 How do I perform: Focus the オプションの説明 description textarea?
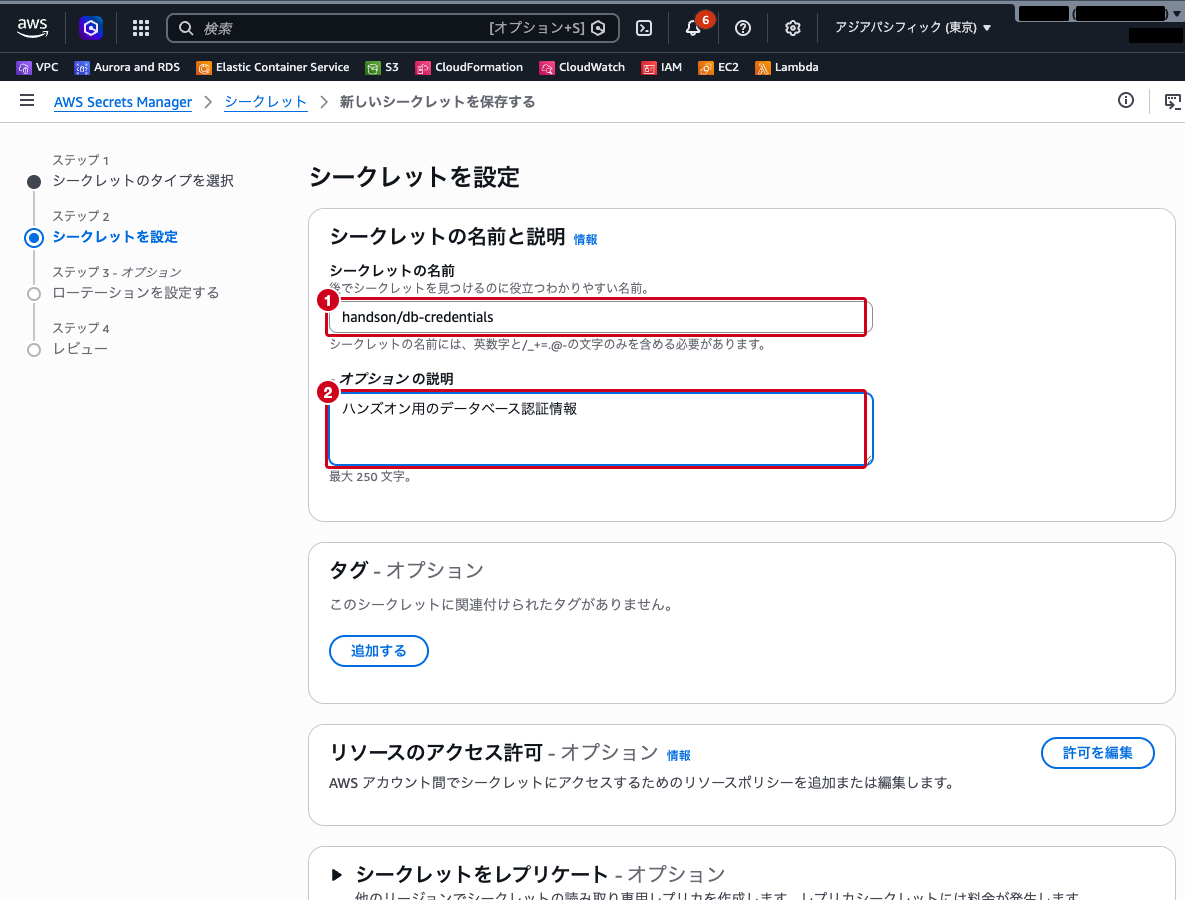coord(600,428)
